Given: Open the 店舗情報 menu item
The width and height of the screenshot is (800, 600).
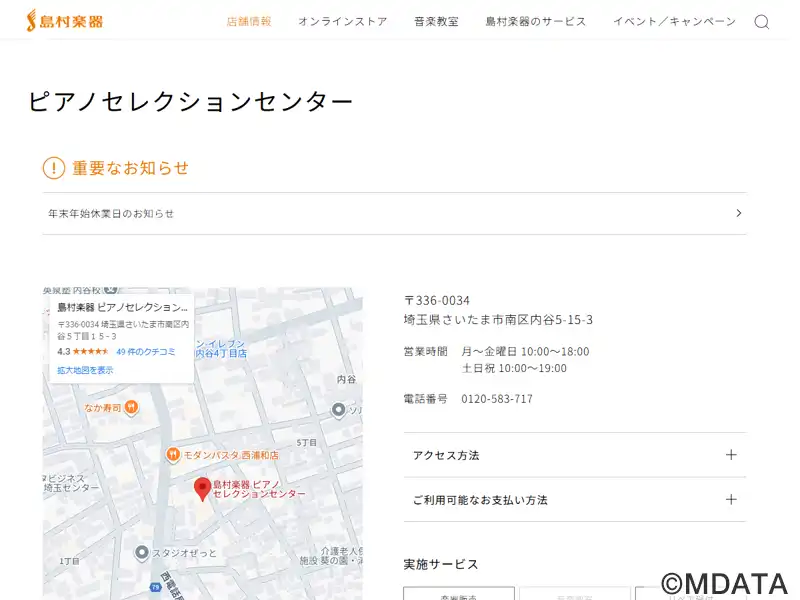Looking at the screenshot, I should pos(249,21).
